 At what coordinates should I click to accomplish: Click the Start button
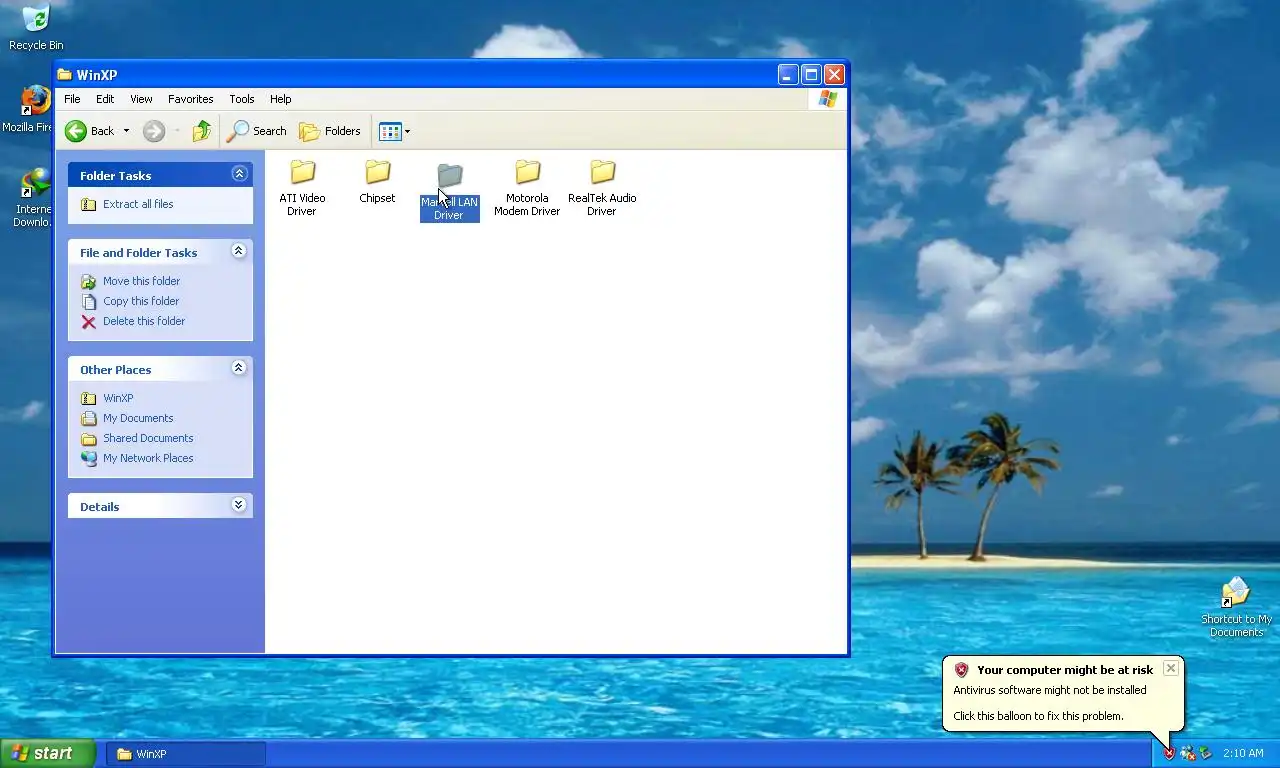pos(48,754)
